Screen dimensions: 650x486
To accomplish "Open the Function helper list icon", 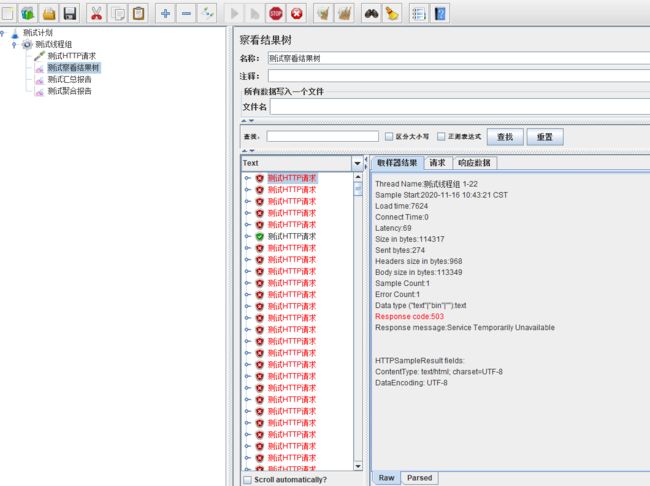I will pyautogui.click(x=419, y=14).
